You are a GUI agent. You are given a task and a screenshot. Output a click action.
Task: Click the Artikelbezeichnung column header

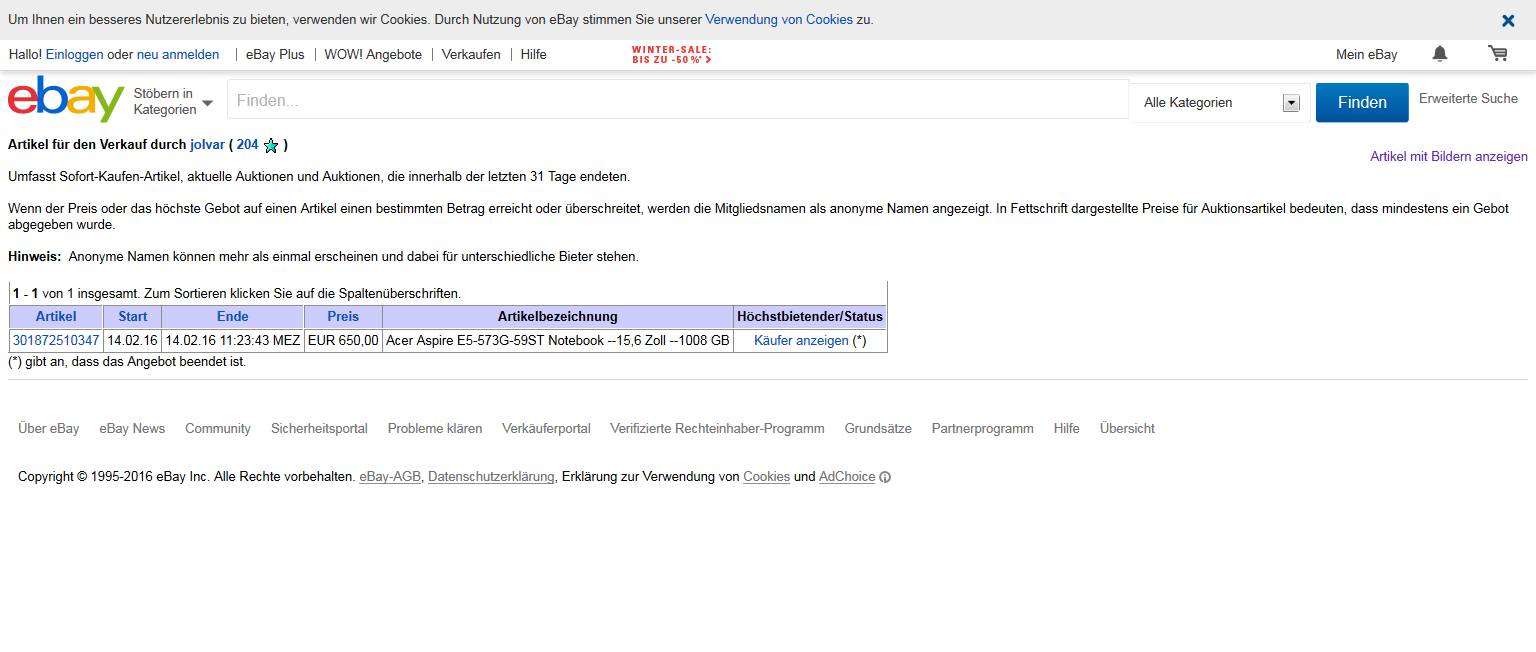[558, 317]
